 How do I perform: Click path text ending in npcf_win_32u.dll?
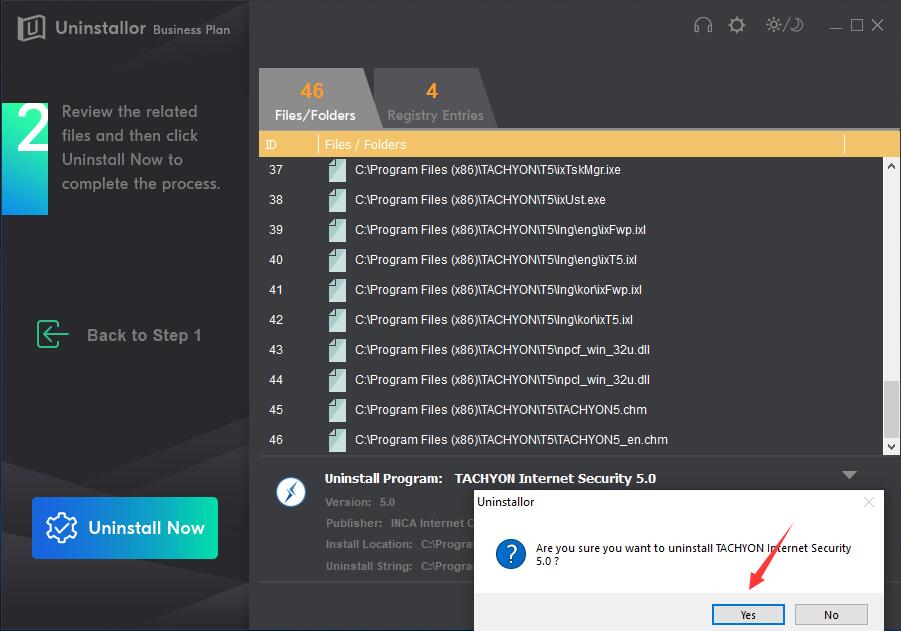502,349
